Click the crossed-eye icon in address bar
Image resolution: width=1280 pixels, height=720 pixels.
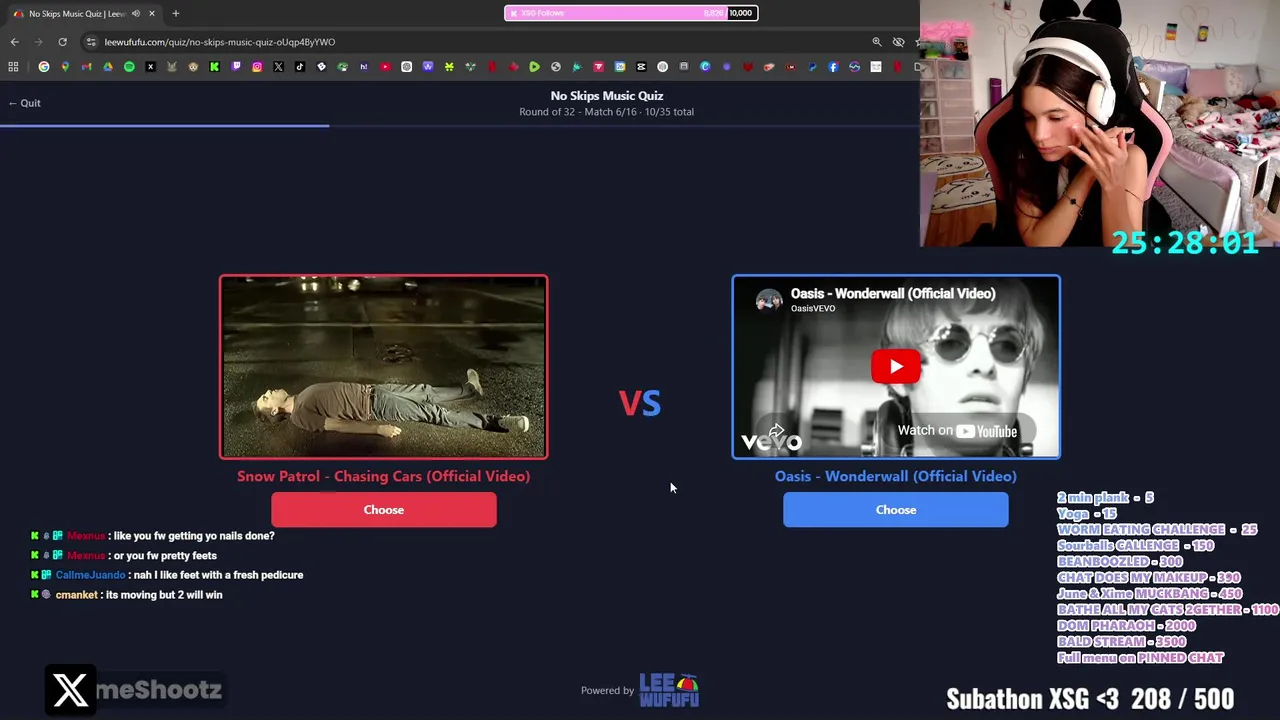pyautogui.click(x=898, y=42)
